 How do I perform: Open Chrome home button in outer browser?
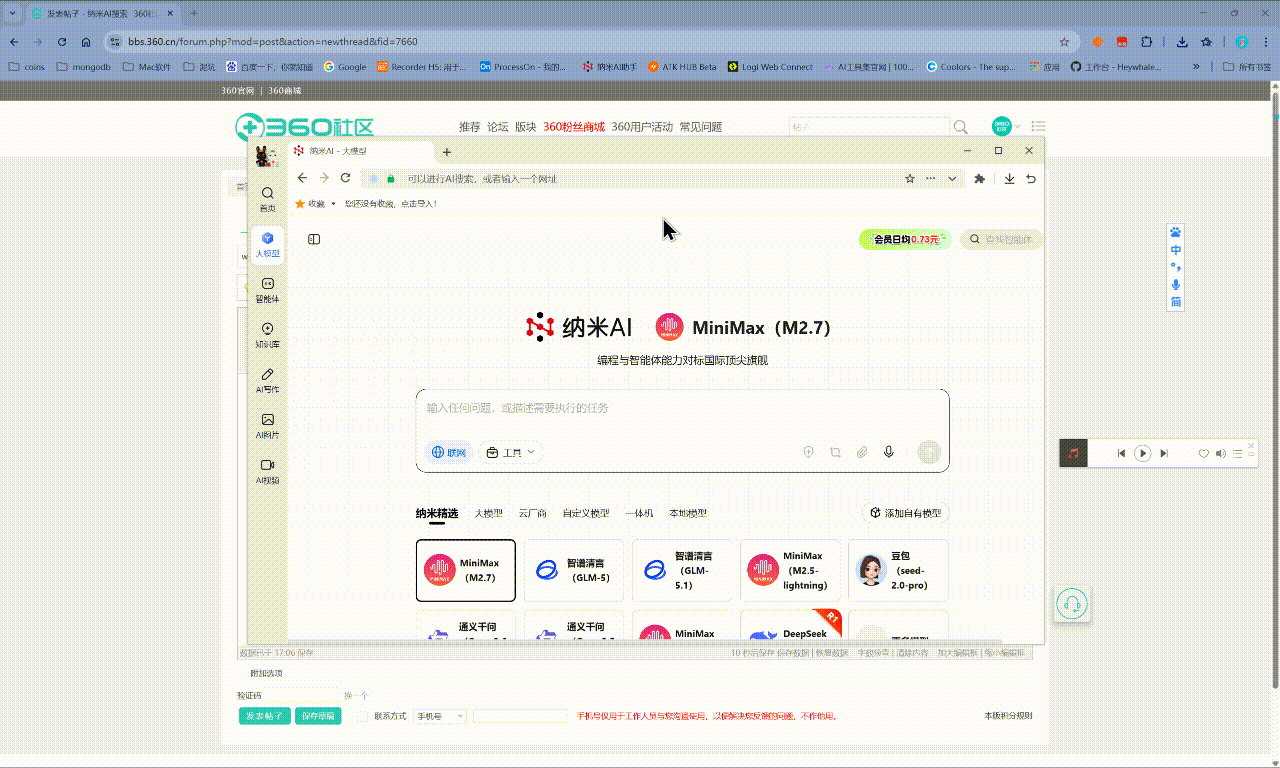tap(86, 42)
